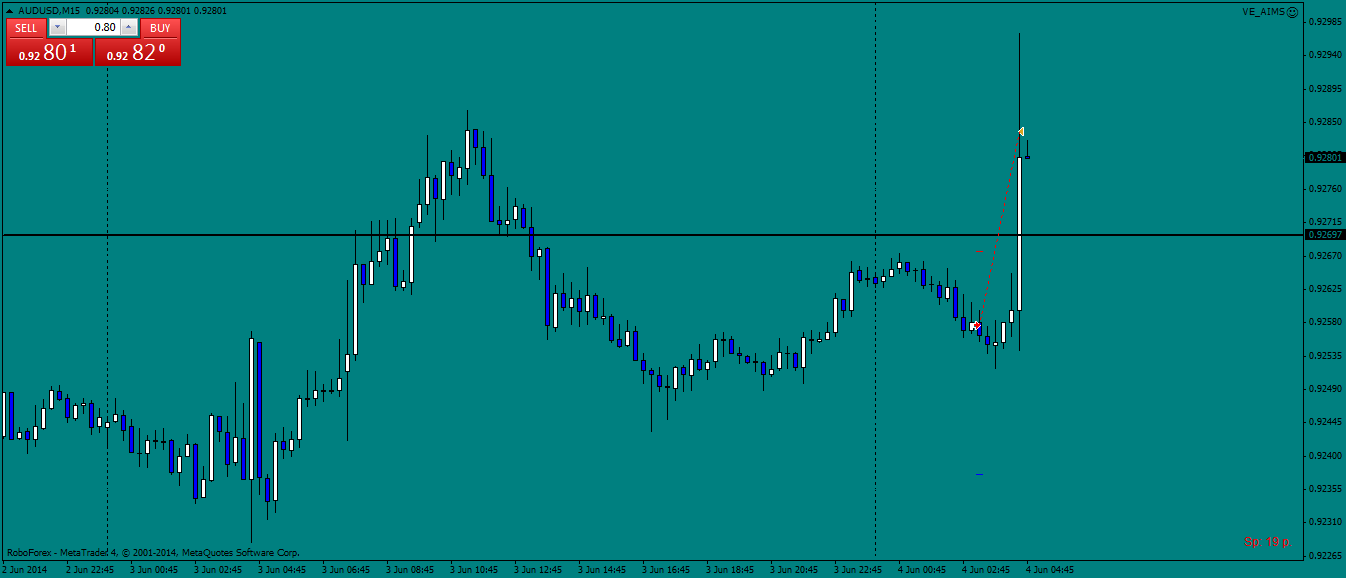
Task: Click the 3 Jun 10:45 time label
Action: tap(474, 570)
